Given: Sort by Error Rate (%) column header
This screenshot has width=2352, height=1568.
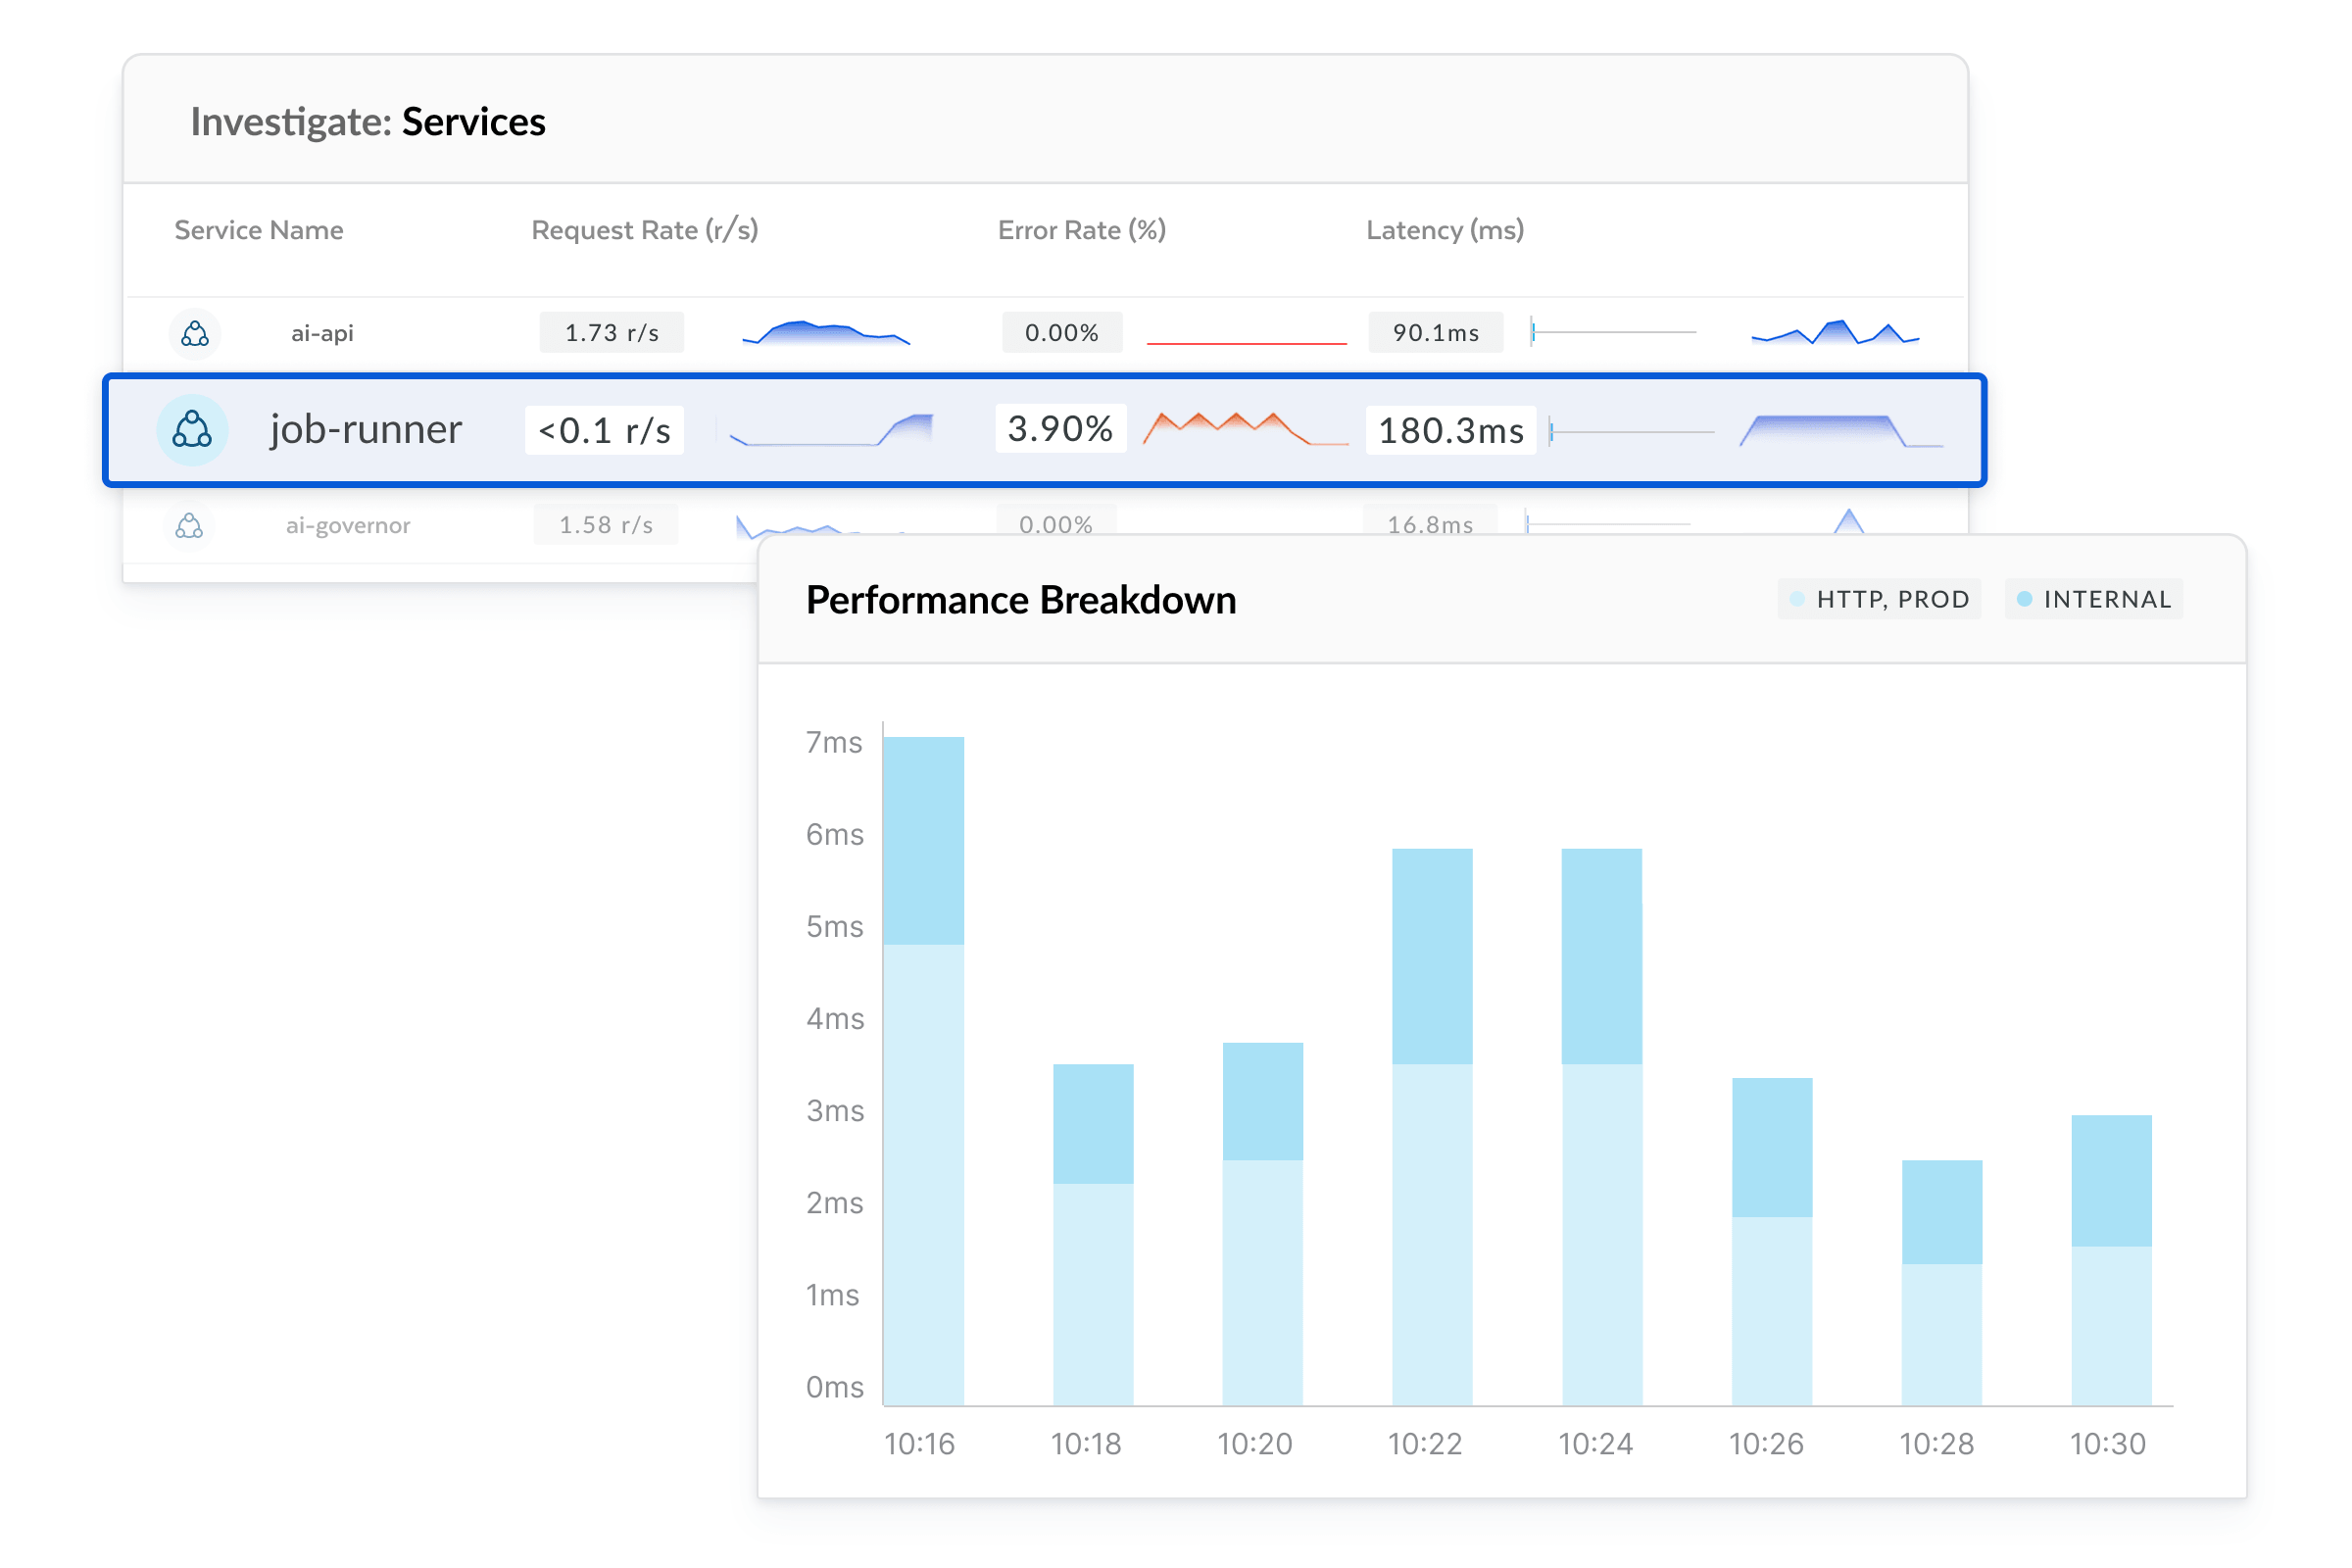Looking at the screenshot, I should tap(1082, 230).
